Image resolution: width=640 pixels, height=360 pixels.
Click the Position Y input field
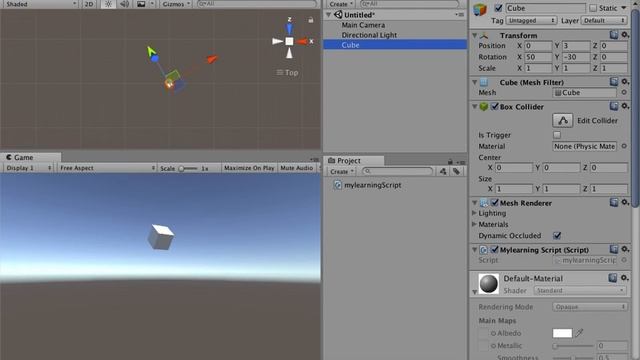point(576,46)
